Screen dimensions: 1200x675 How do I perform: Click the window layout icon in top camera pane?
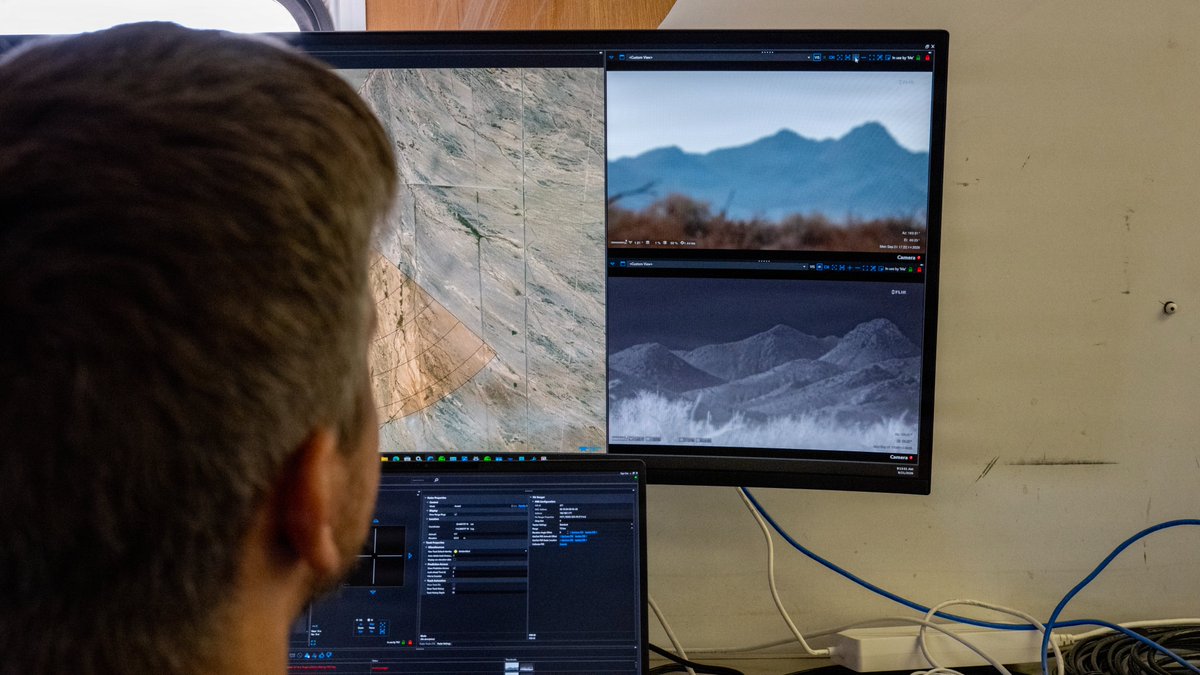coord(621,57)
